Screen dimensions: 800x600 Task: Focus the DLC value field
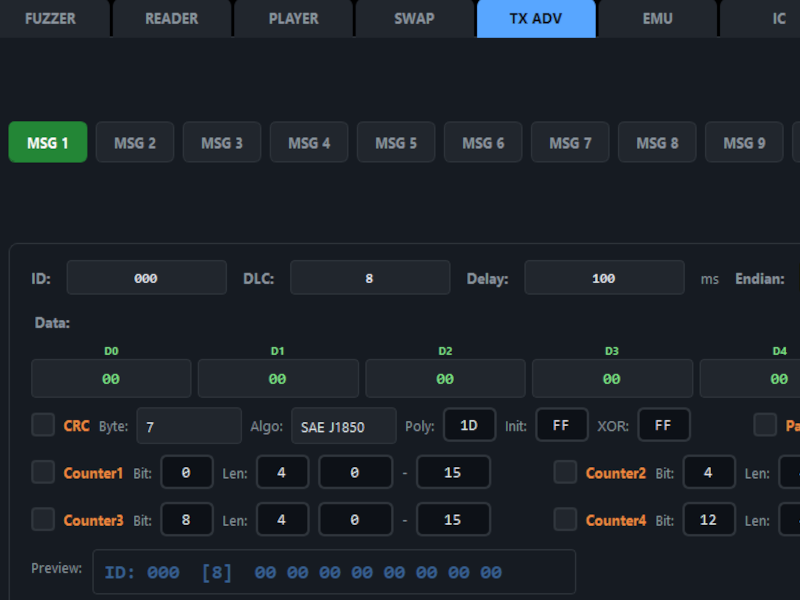click(x=369, y=278)
